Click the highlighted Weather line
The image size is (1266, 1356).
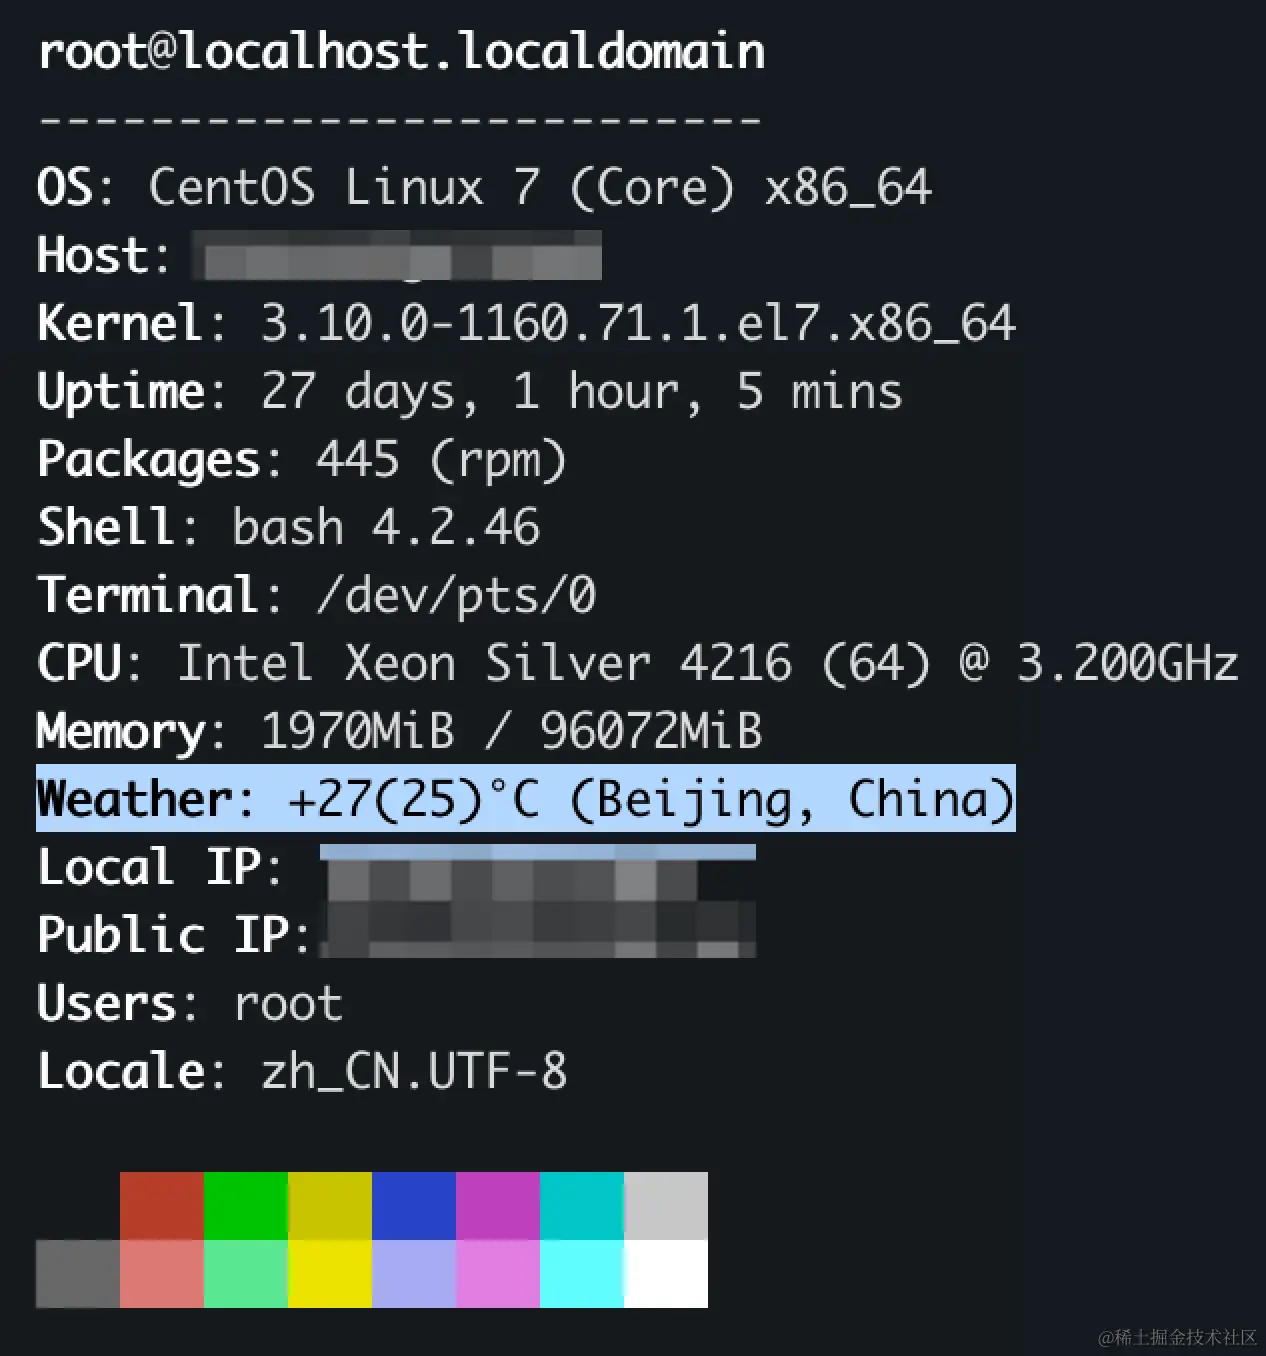525,798
